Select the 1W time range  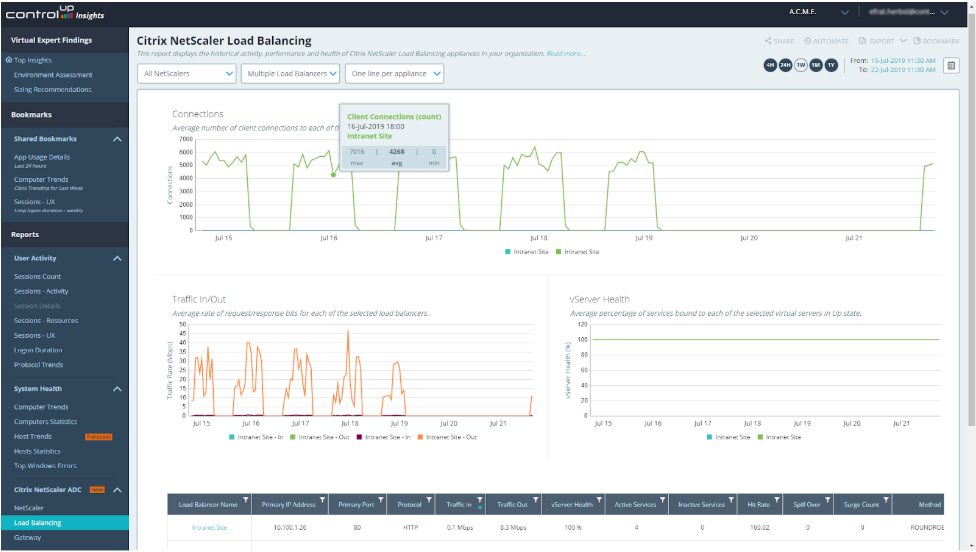[800, 65]
